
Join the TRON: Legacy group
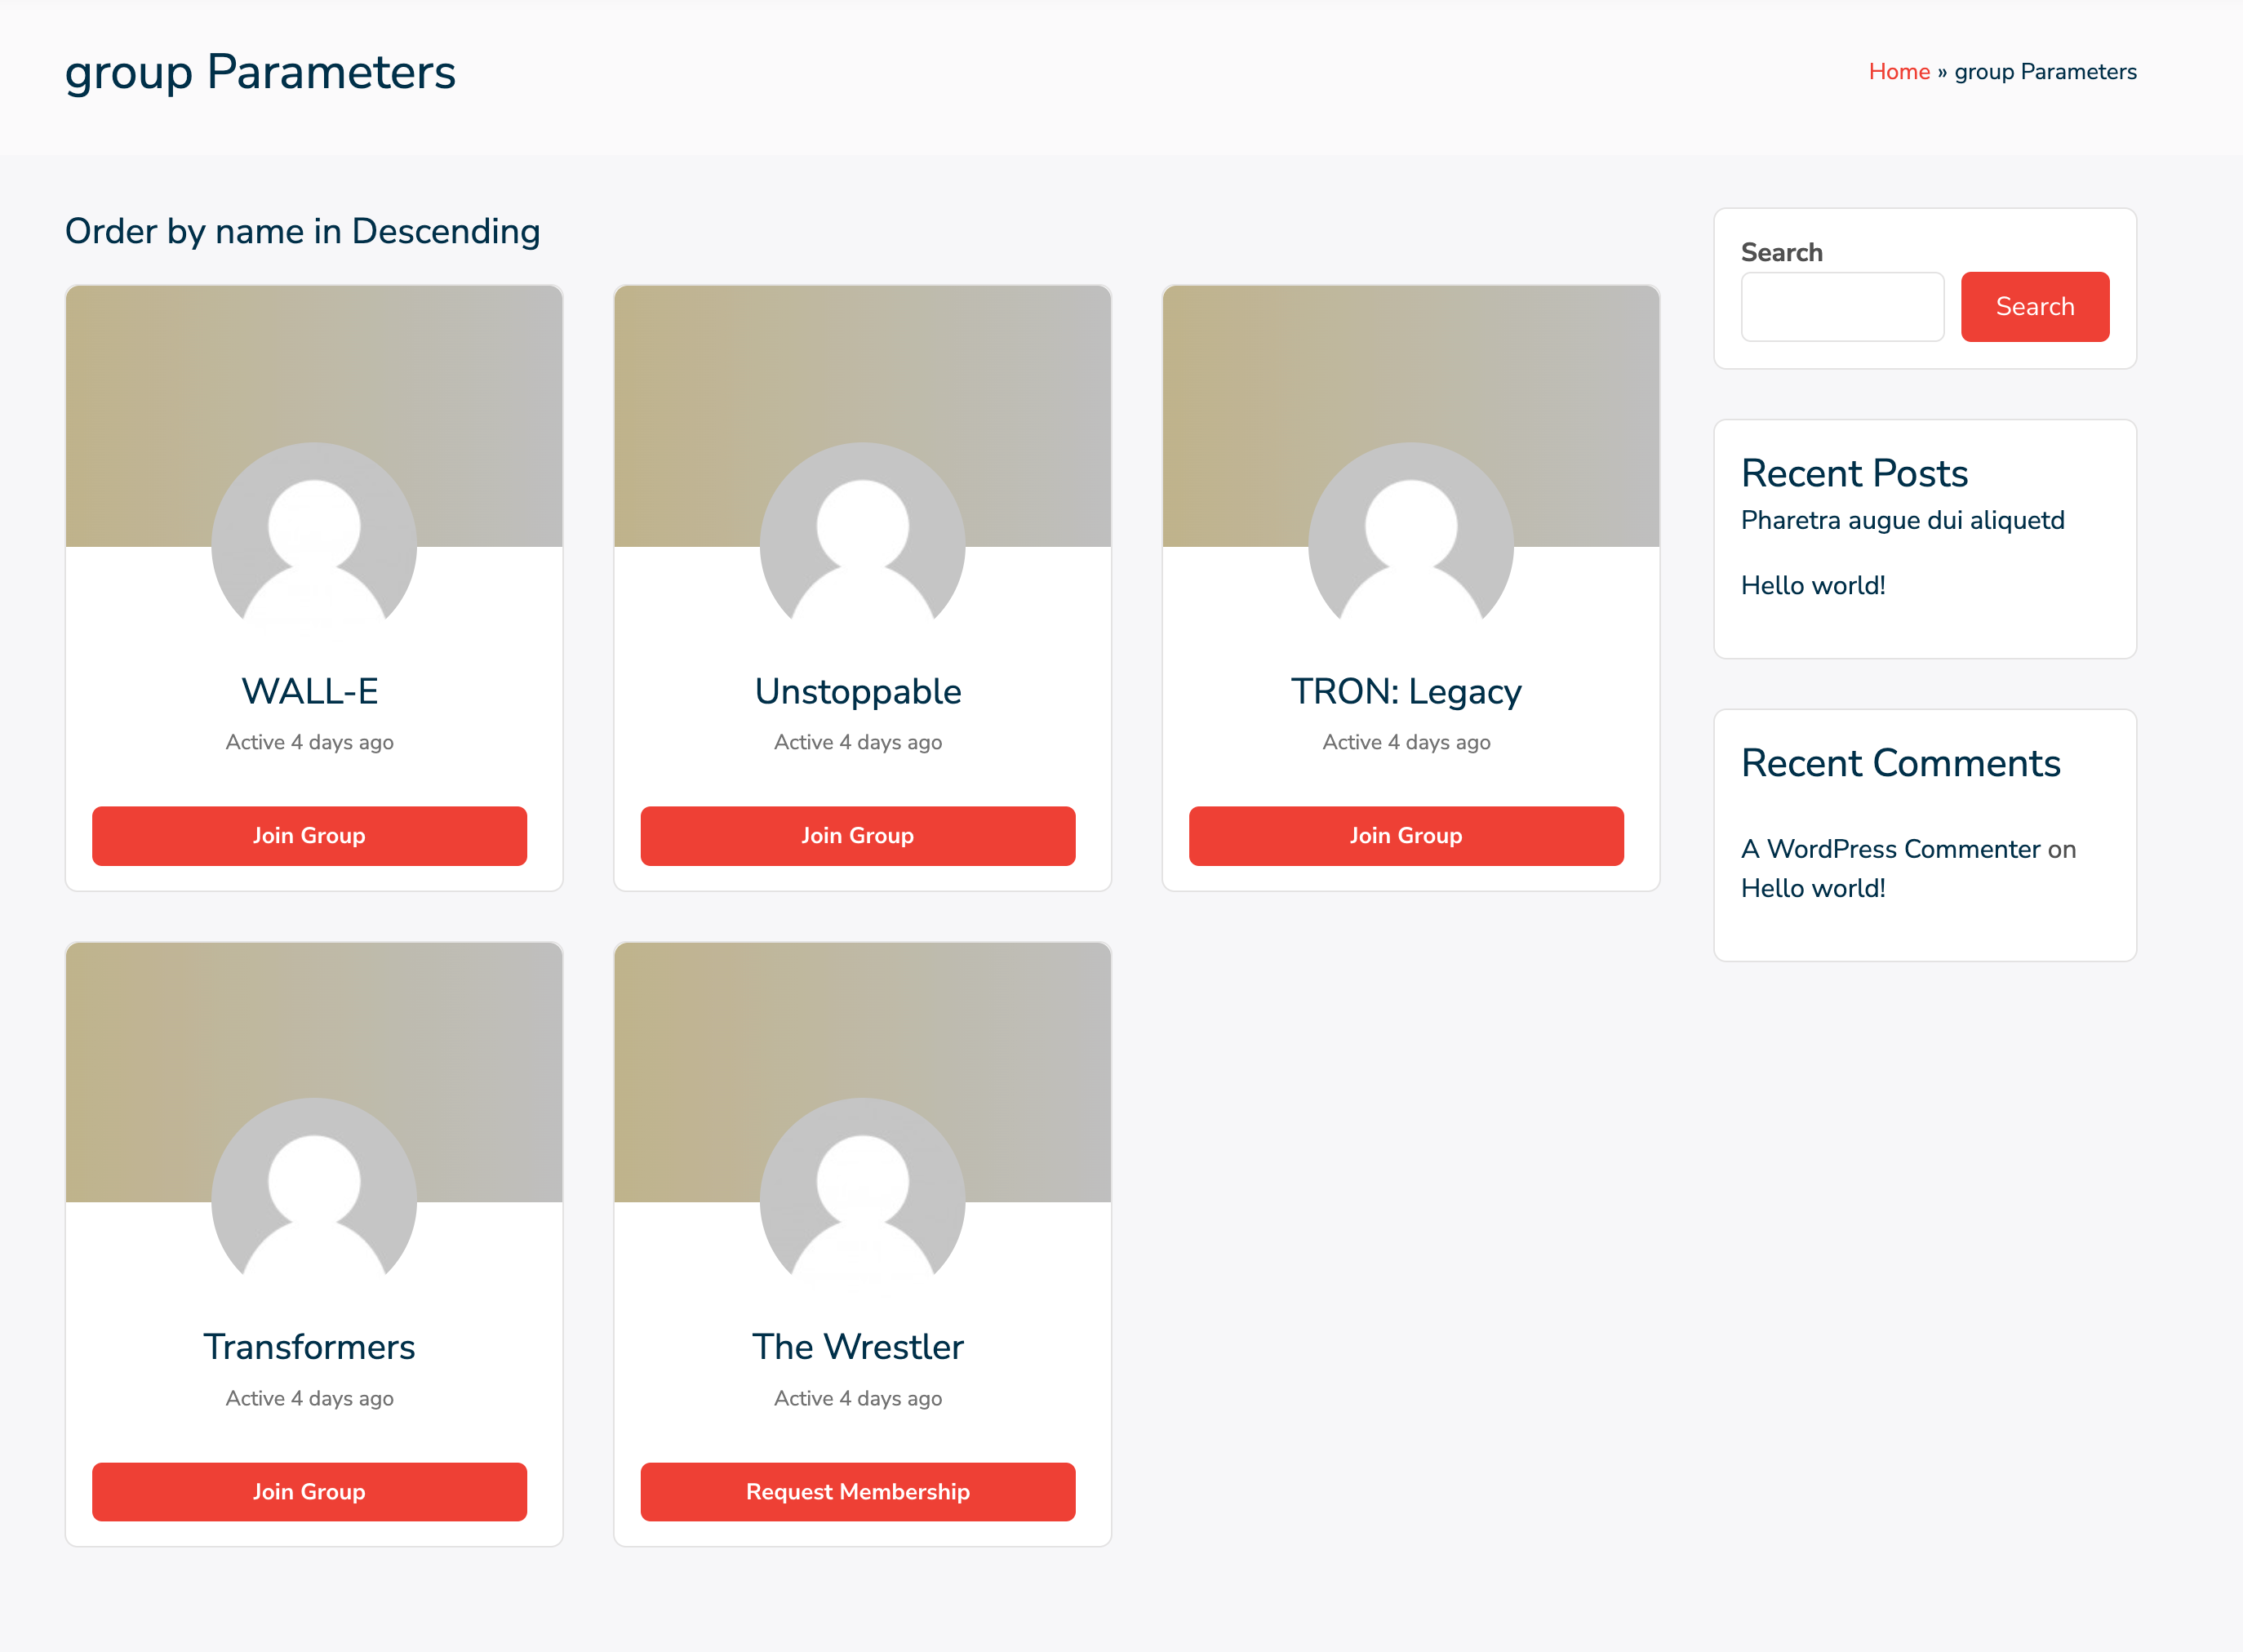point(1405,835)
